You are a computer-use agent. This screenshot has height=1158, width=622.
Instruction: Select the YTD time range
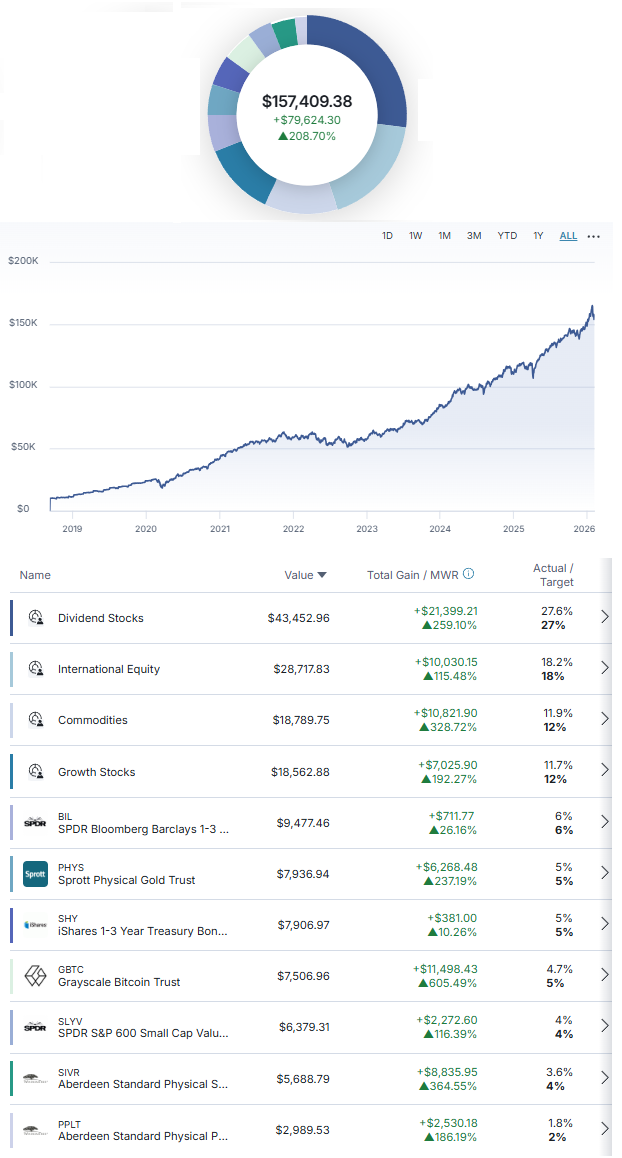click(507, 236)
